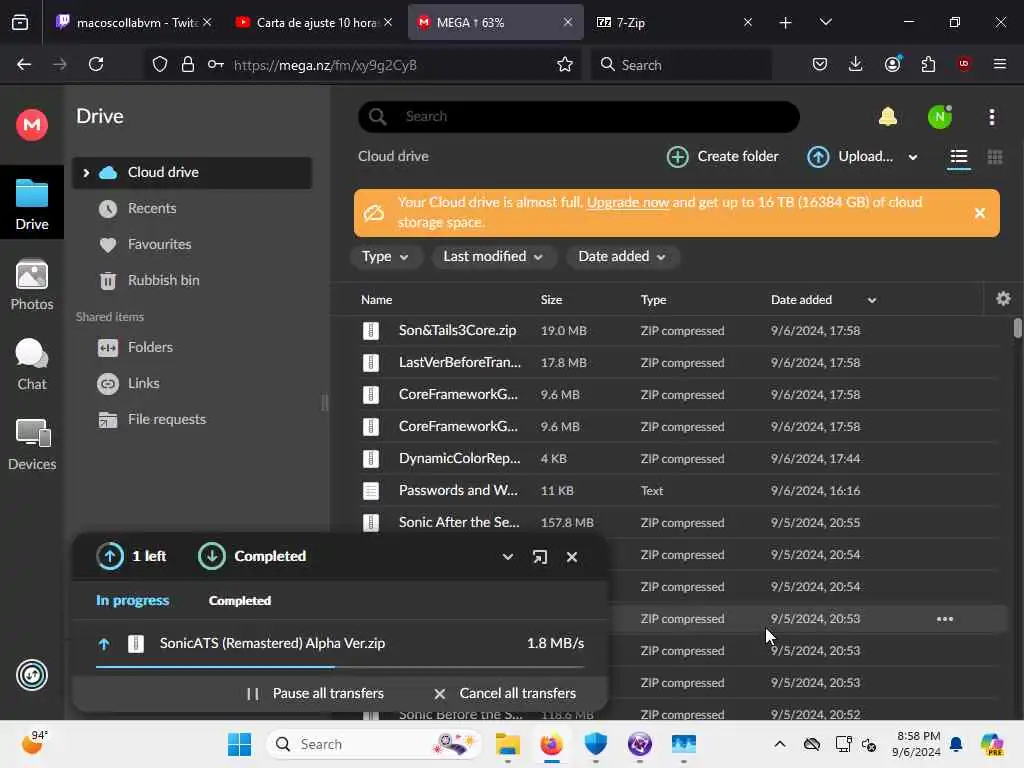Expand the Upload dropdown arrow

pyautogui.click(x=913, y=157)
